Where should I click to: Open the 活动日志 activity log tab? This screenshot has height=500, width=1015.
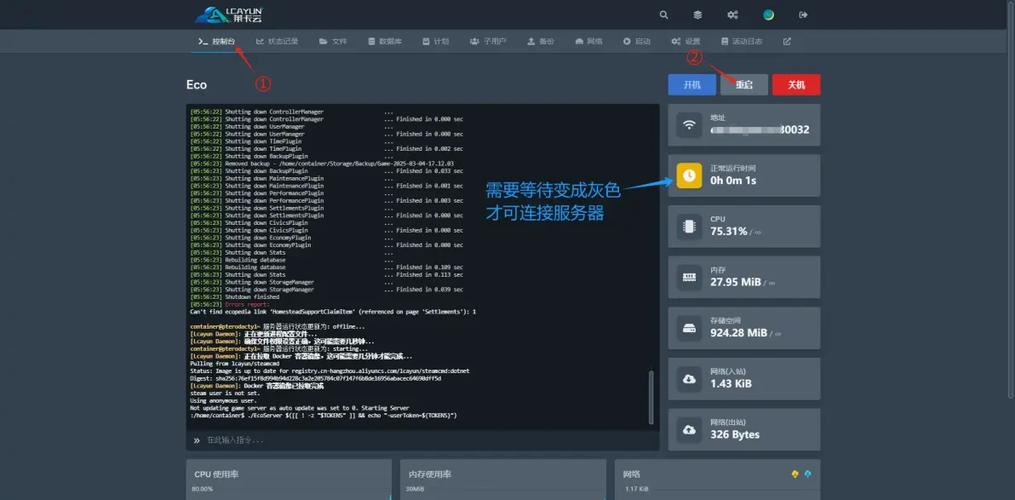741,41
